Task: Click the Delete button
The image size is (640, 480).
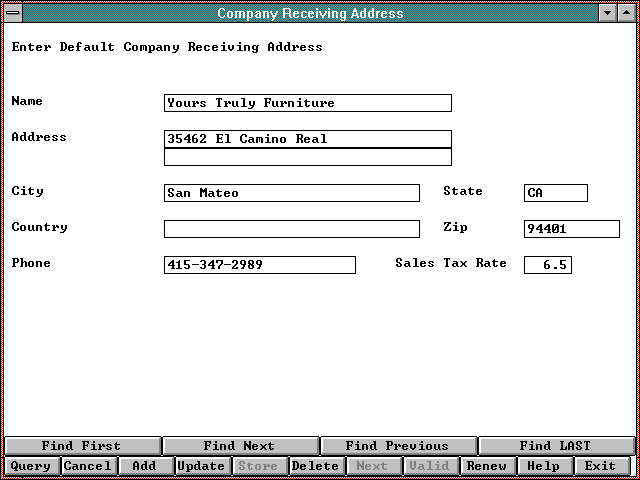Action: pos(316,466)
